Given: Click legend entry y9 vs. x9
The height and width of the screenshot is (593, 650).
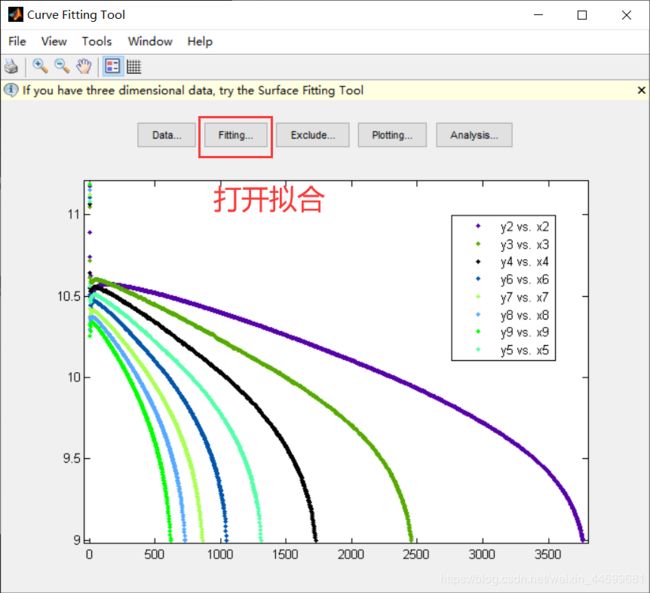Looking at the screenshot, I should click(x=524, y=333).
